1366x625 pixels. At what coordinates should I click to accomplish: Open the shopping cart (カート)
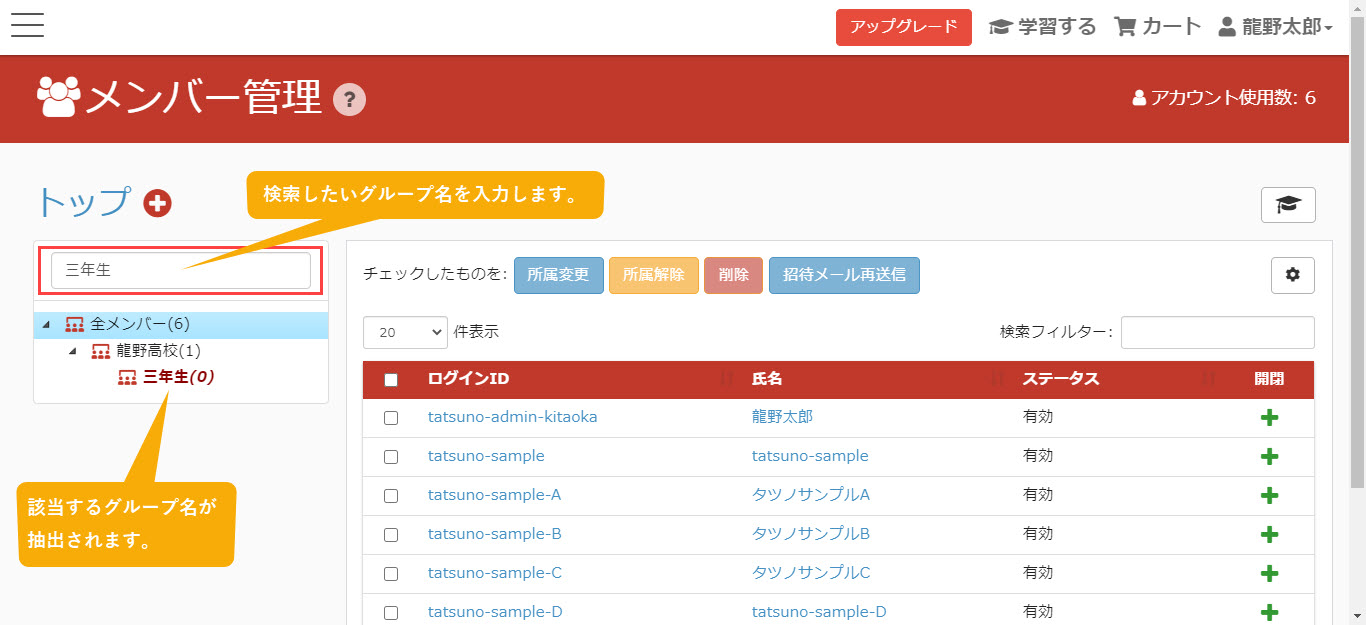coord(1158,27)
